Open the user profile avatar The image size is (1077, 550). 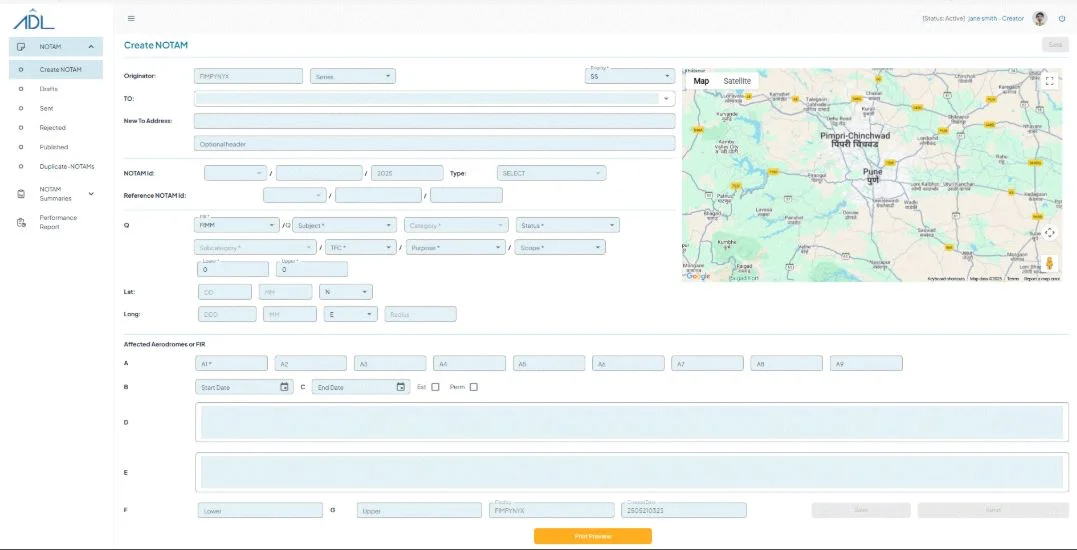click(x=1040, y=19)
